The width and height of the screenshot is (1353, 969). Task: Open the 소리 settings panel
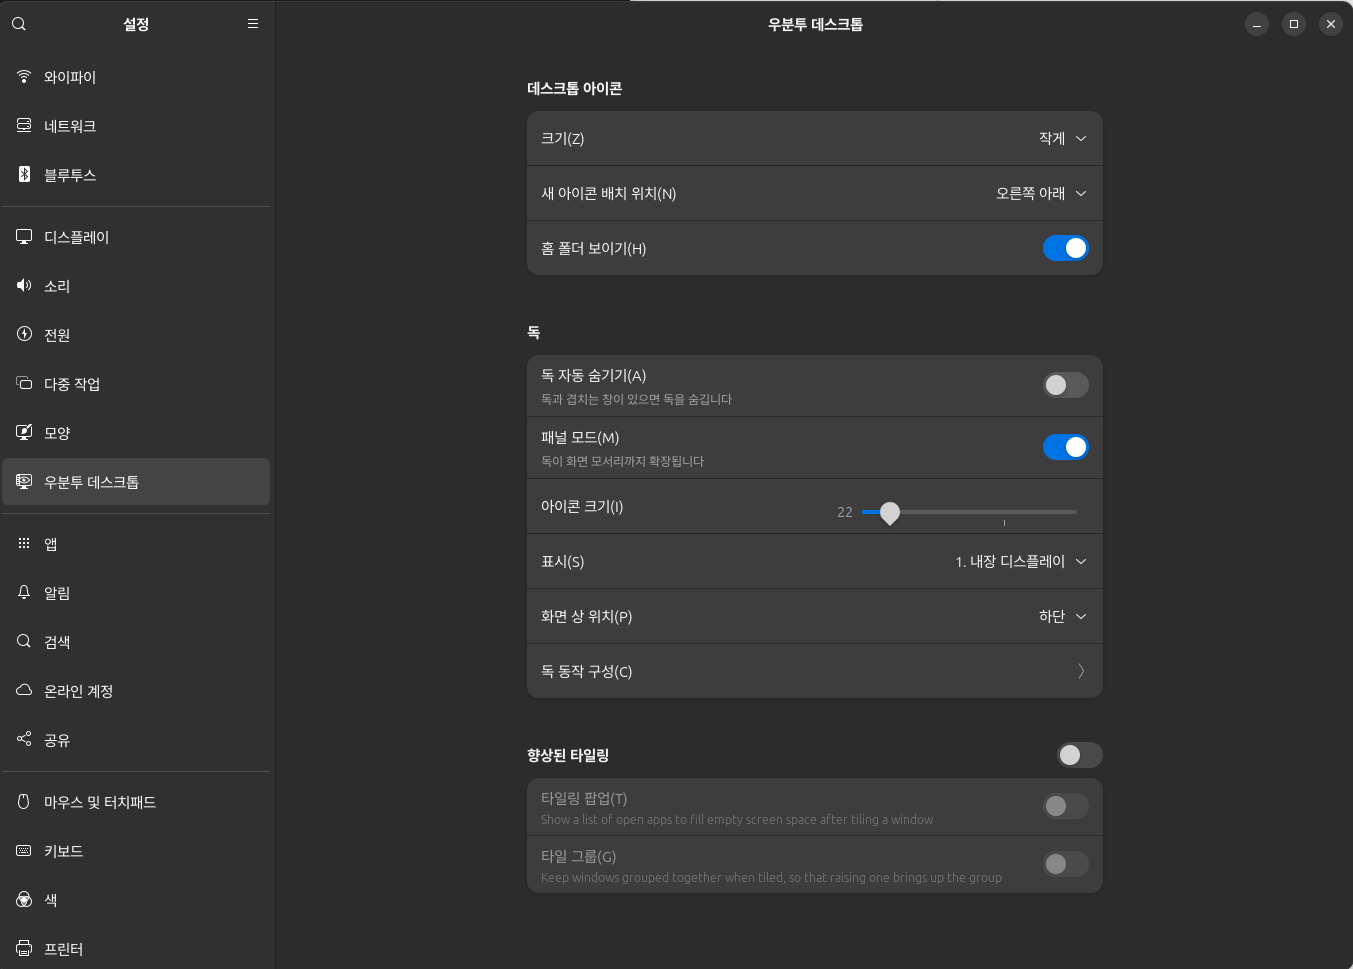point(136,286)
